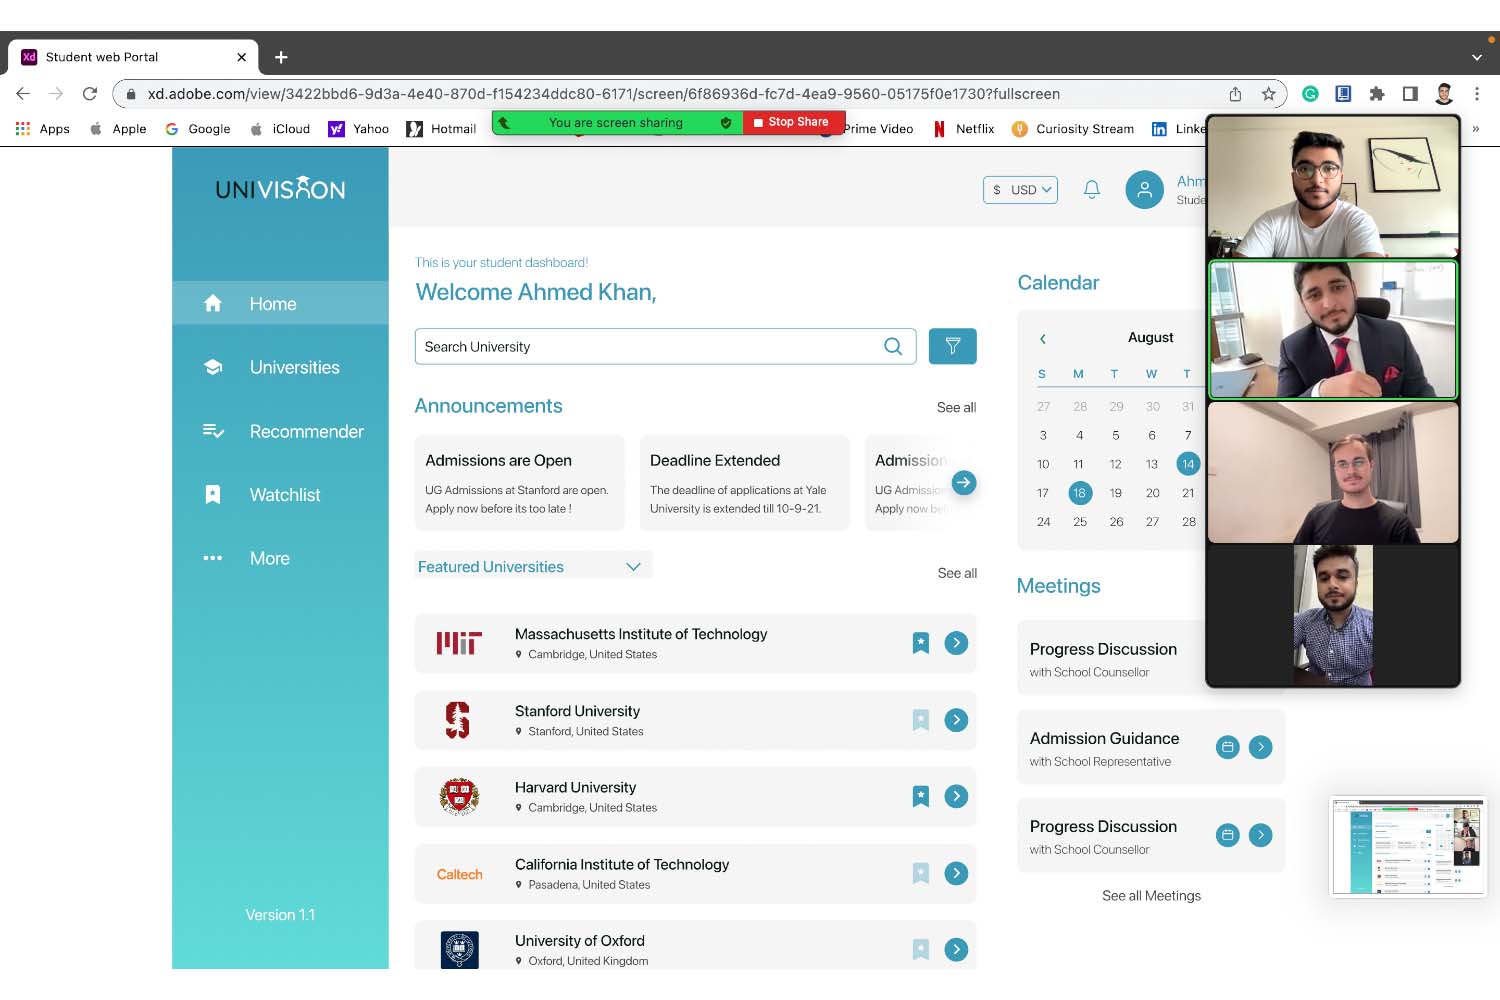1500x1000 pixels.
Task: Open calendar icon for Admission Guidance meeting
Action: (x=1227, y=747)
